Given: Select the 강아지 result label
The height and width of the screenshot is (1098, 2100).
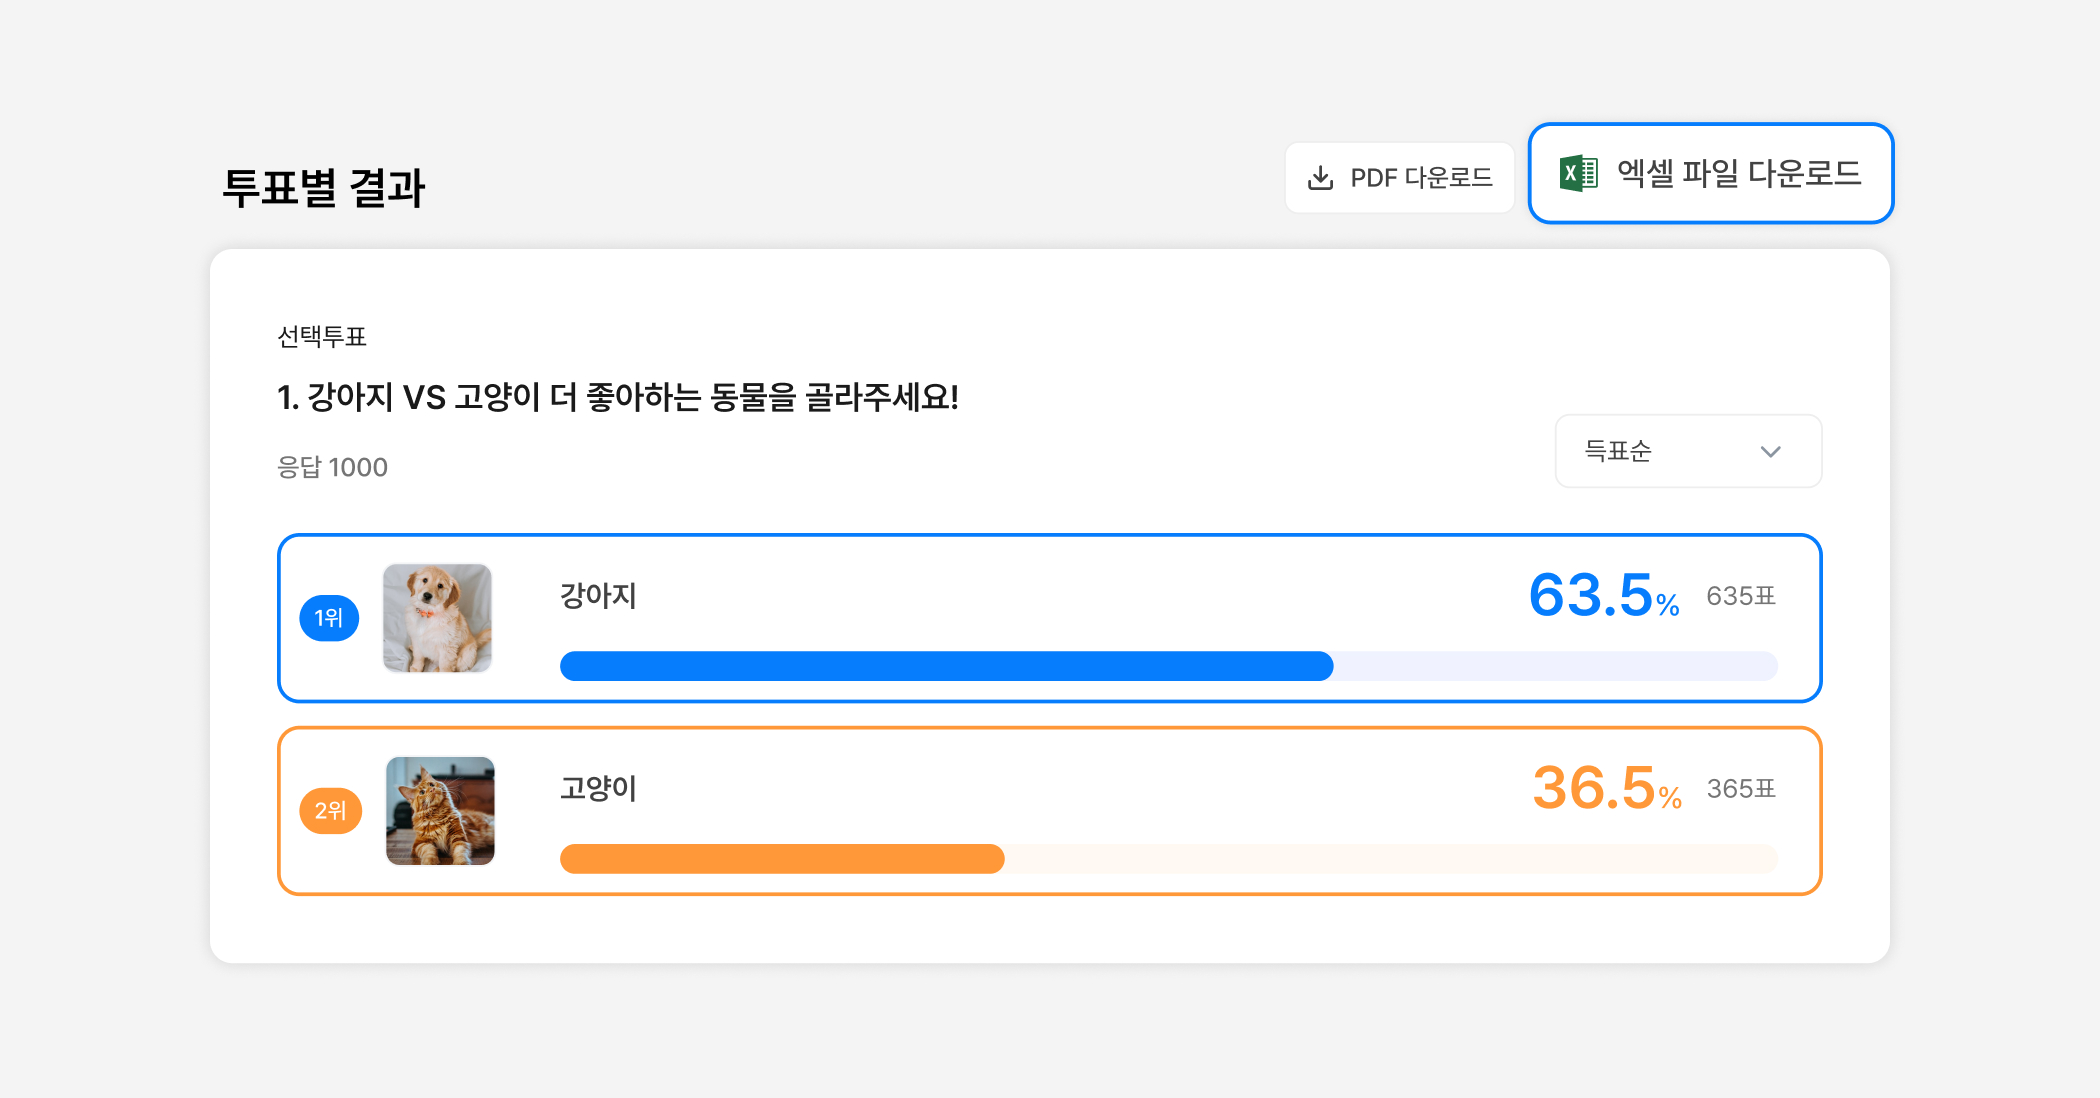Looking at the screenshot, I should [598, 596].
